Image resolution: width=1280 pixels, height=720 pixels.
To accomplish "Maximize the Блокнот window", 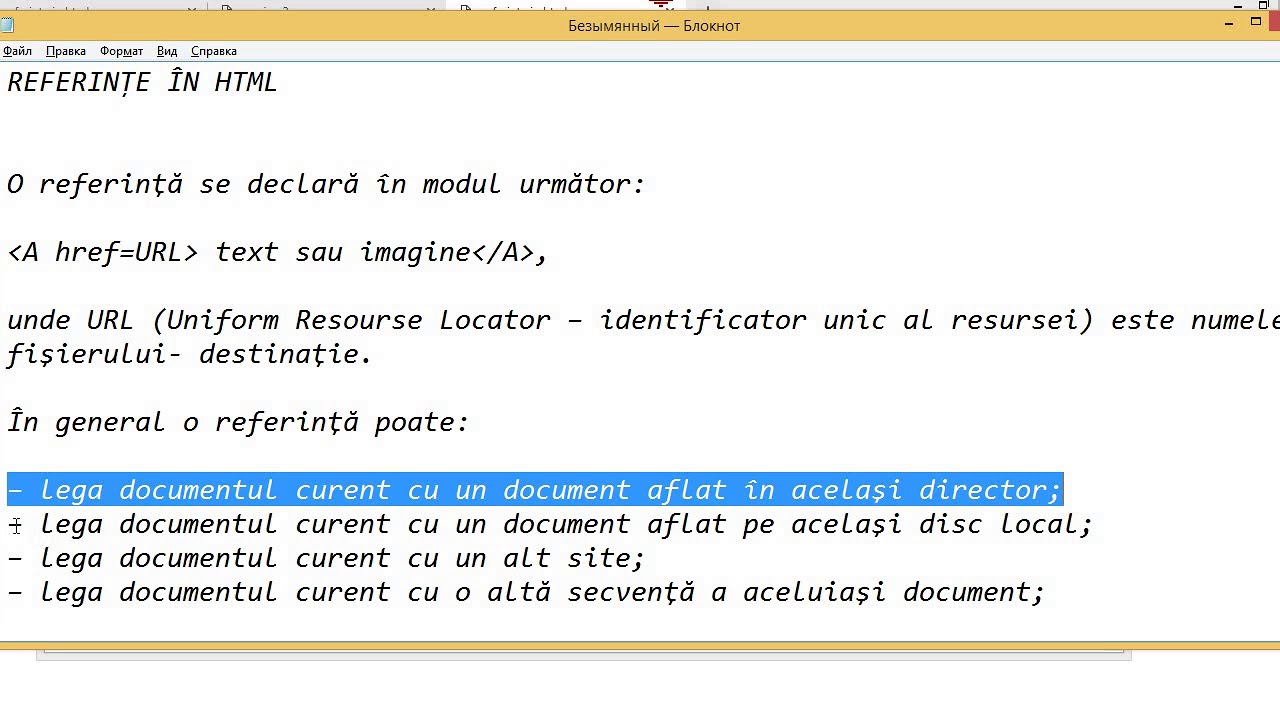I will pyautogui.click(x=1257, y=21).
